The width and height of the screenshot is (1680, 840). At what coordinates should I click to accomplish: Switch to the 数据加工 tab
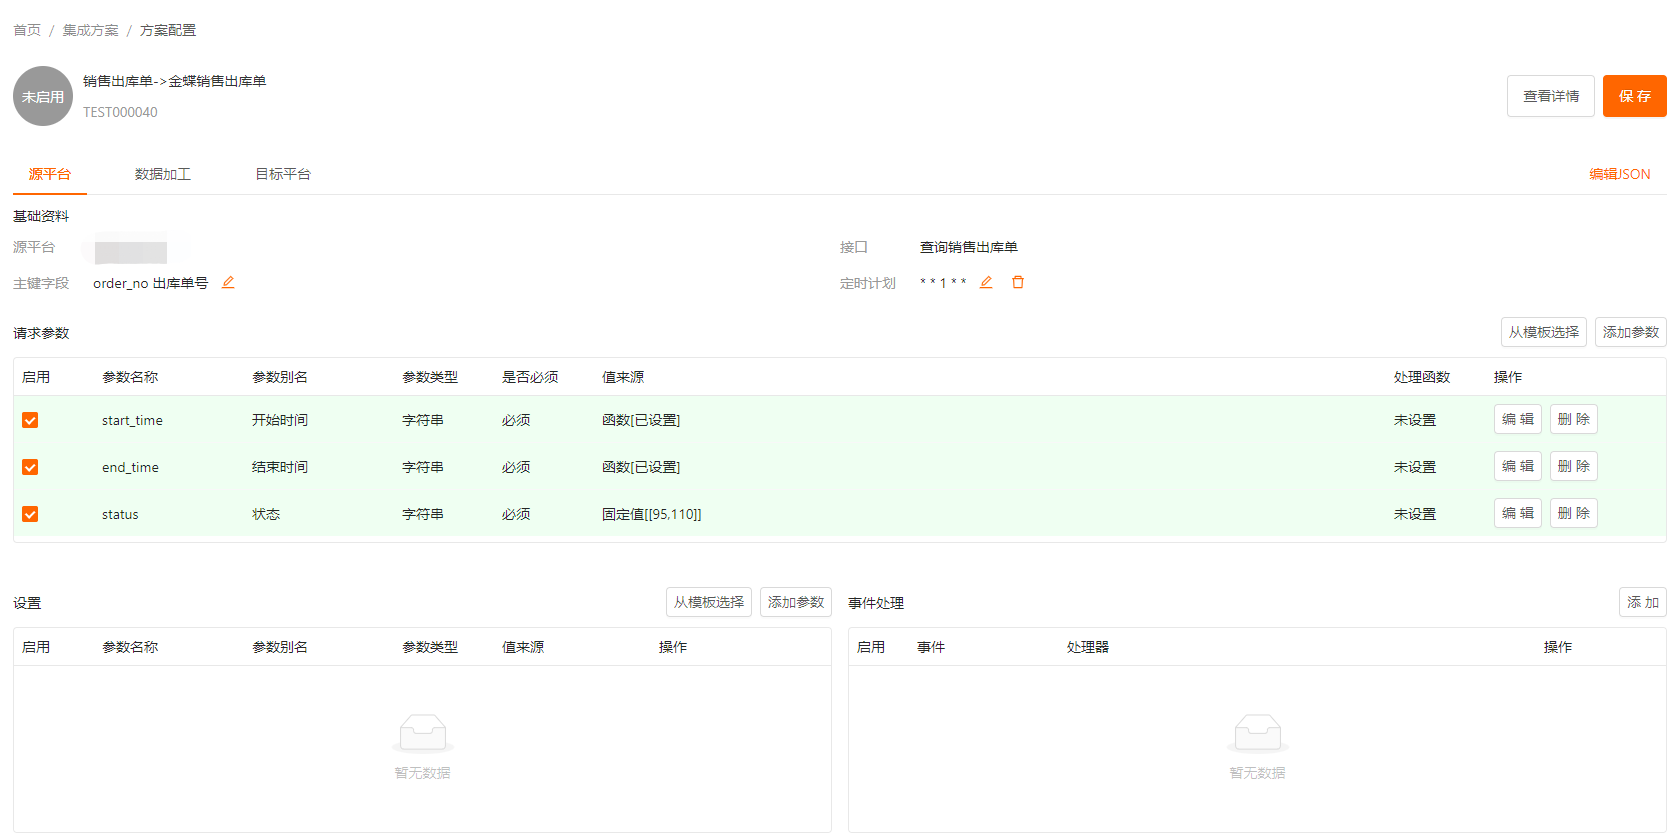tap(163, 174)
